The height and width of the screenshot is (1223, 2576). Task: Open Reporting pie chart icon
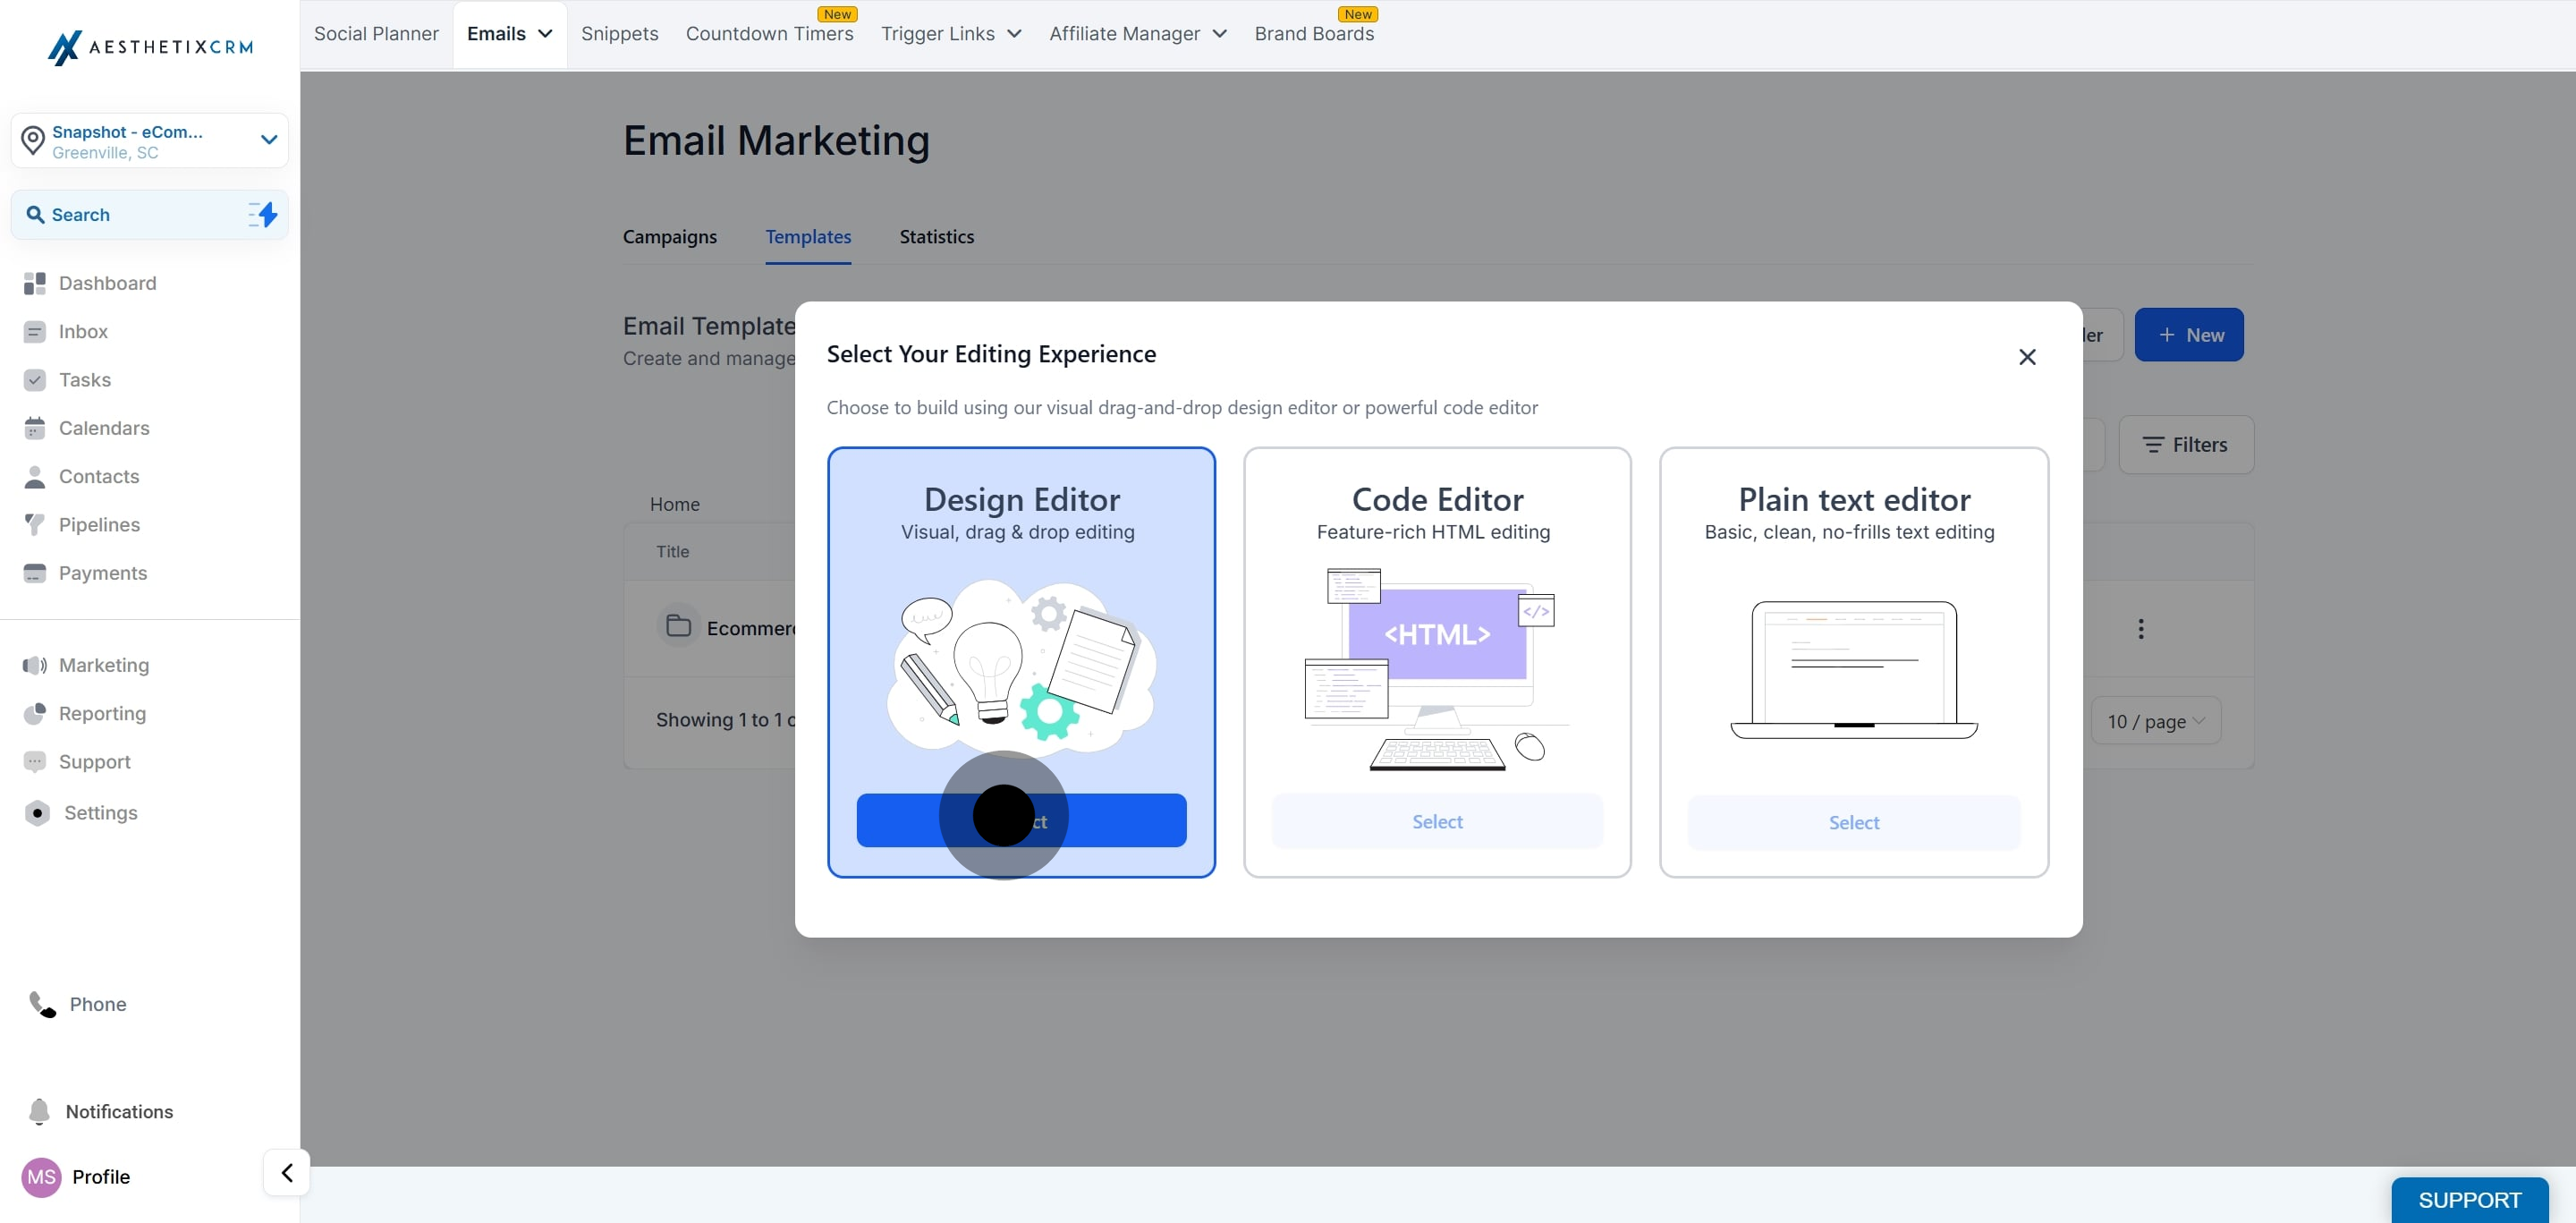35,713
